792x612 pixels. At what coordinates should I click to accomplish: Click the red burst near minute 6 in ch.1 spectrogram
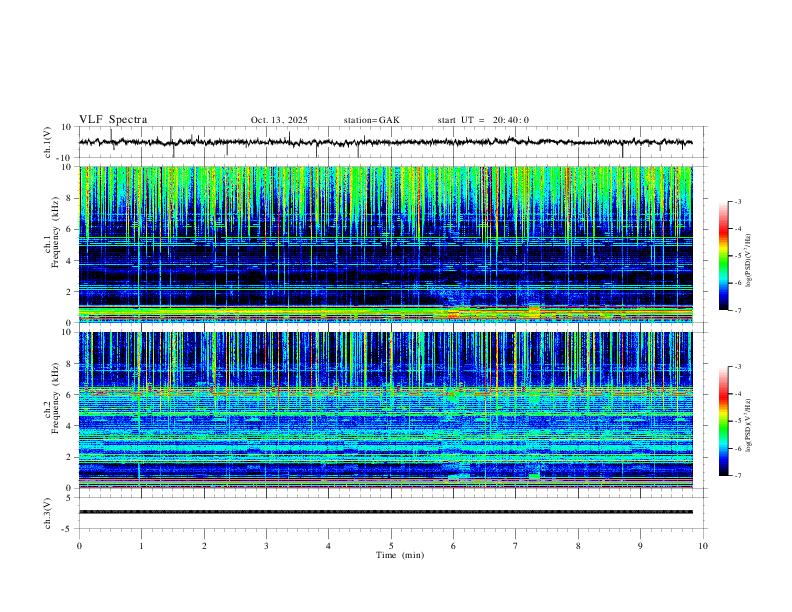453,315
